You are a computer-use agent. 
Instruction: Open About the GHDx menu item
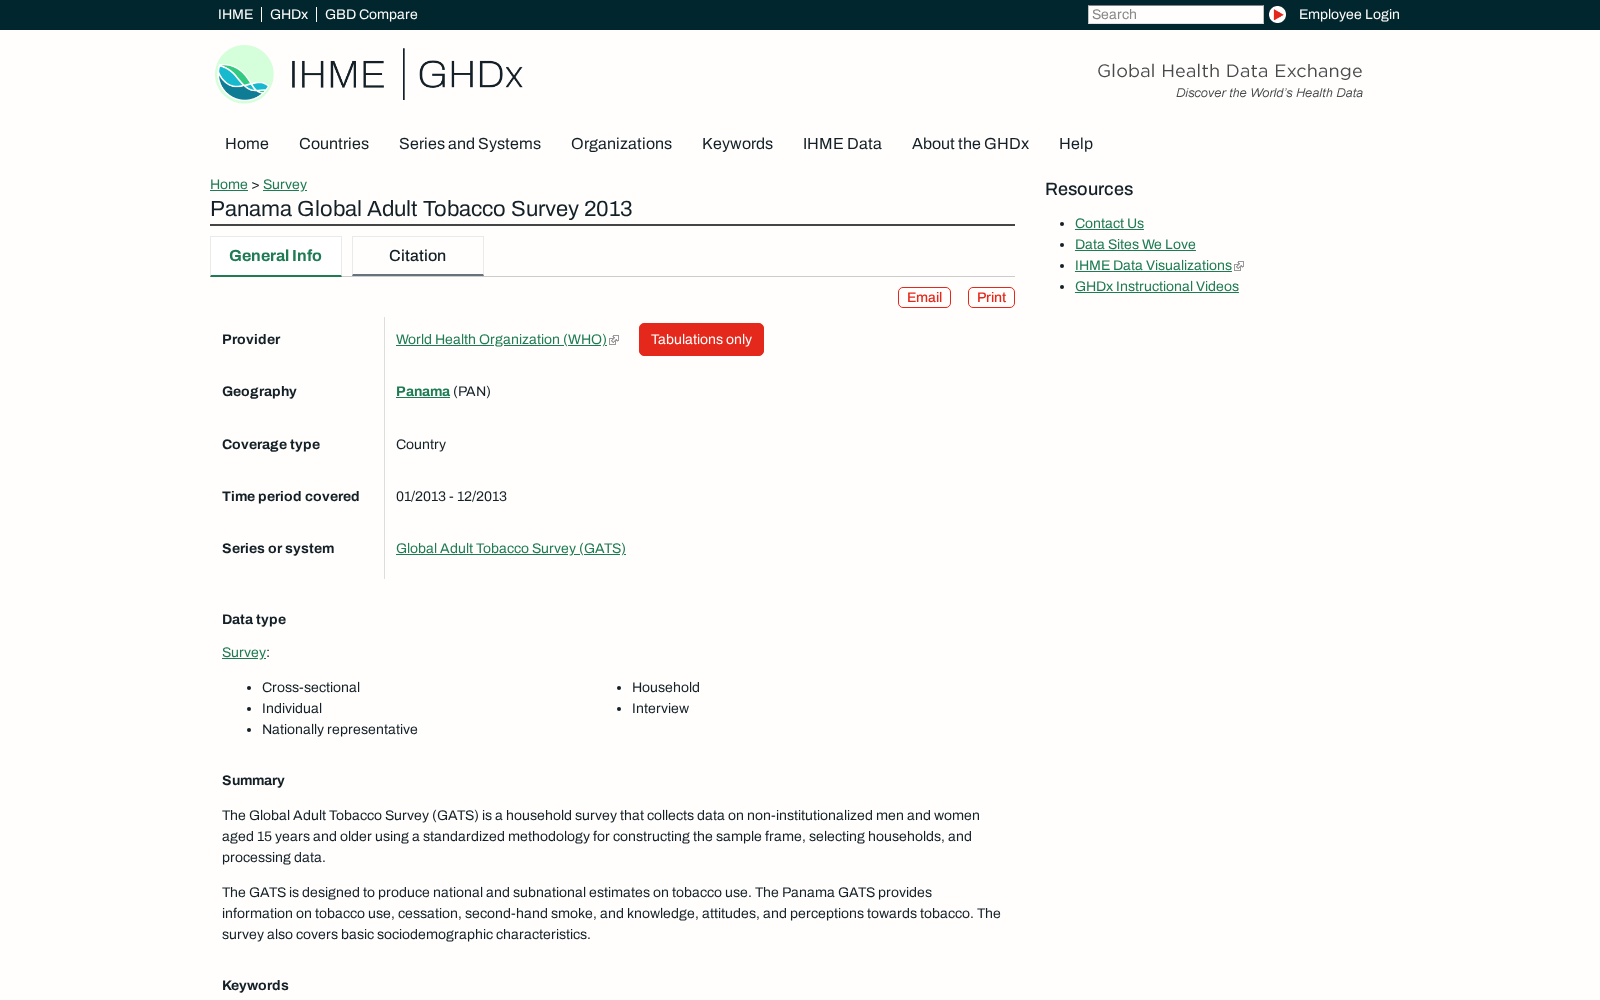pos(970,144)
